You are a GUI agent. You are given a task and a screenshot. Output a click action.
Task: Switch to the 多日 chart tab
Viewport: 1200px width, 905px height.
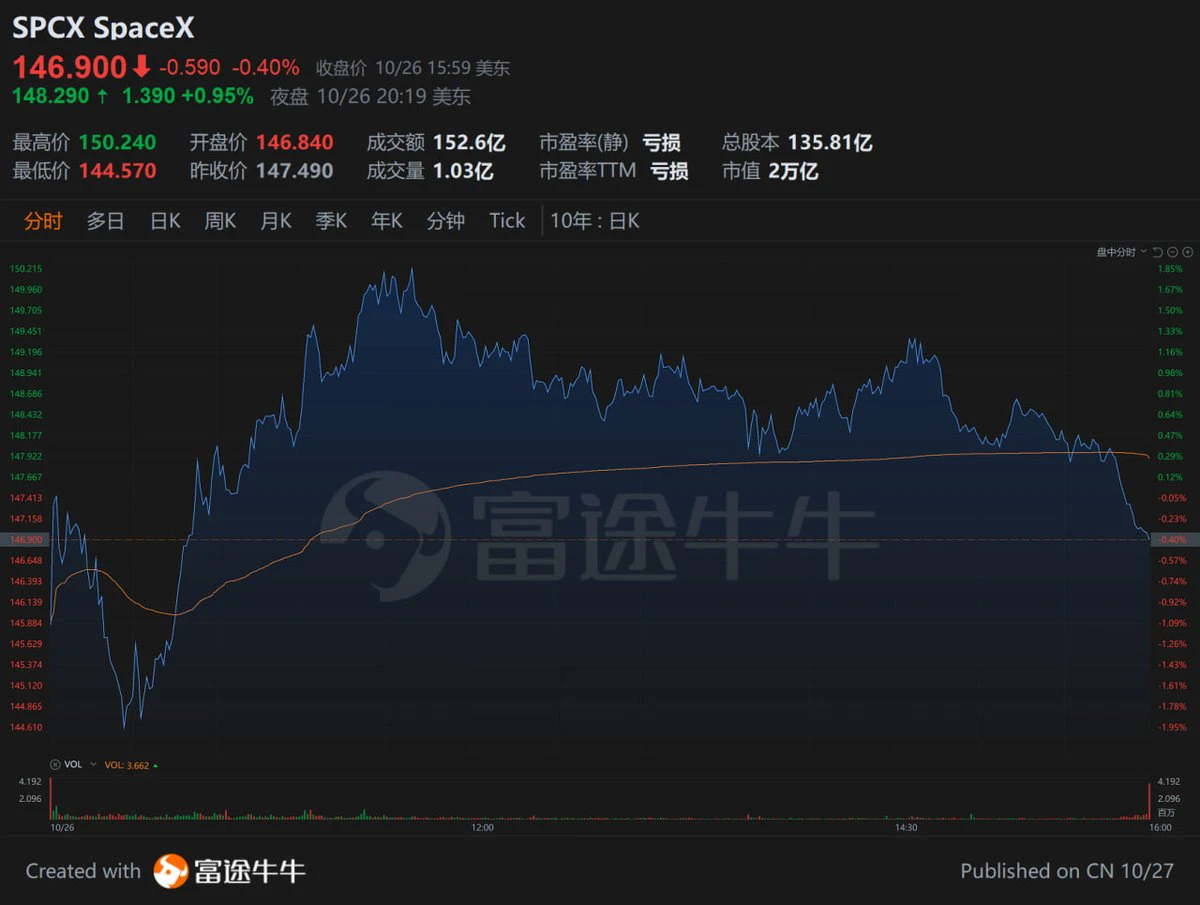point(105,221)
